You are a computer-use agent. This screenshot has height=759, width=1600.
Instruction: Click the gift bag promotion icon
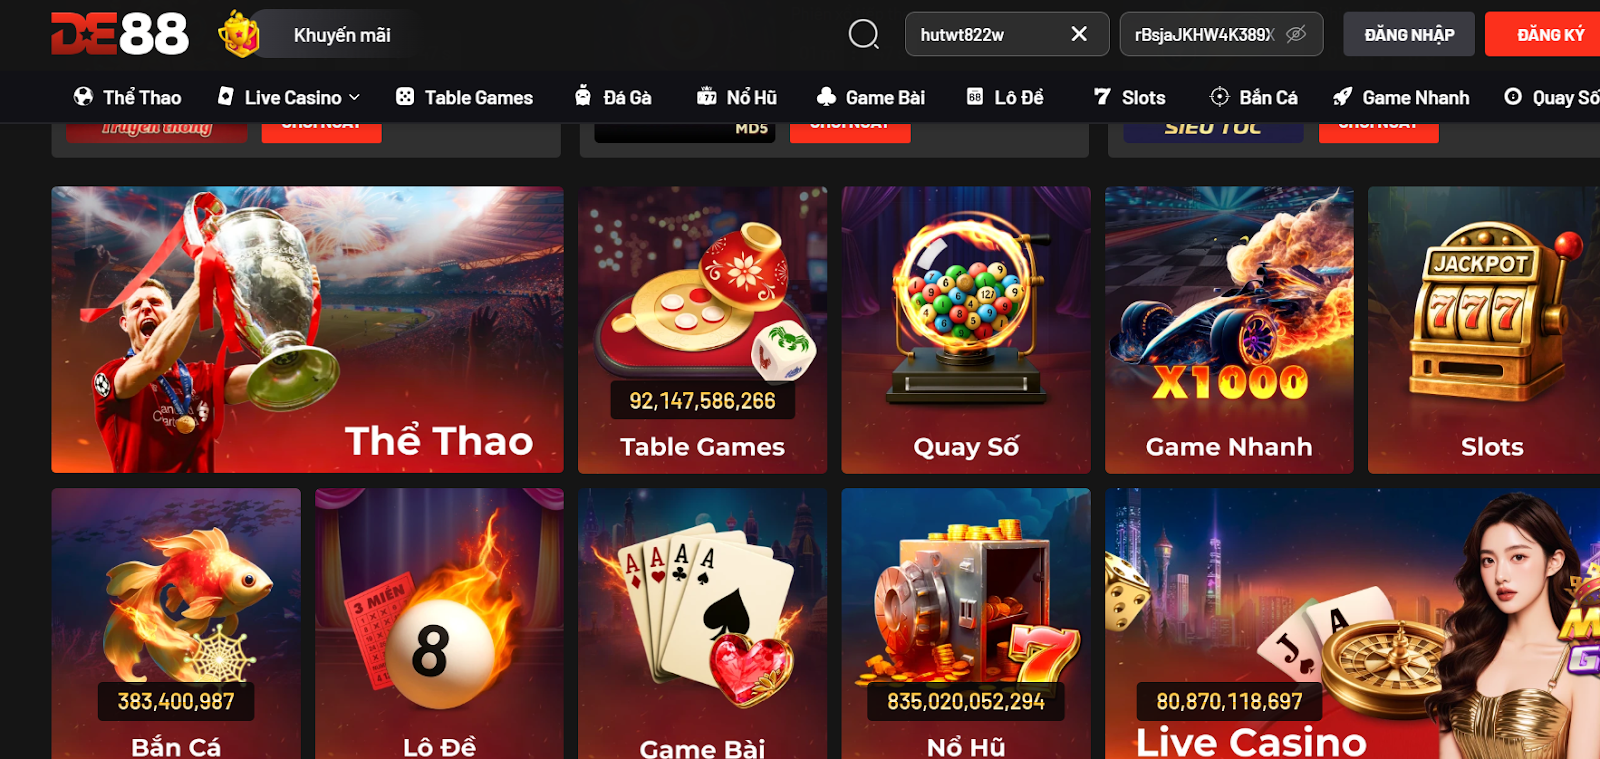pyautogui.click(x=239, y=34)
